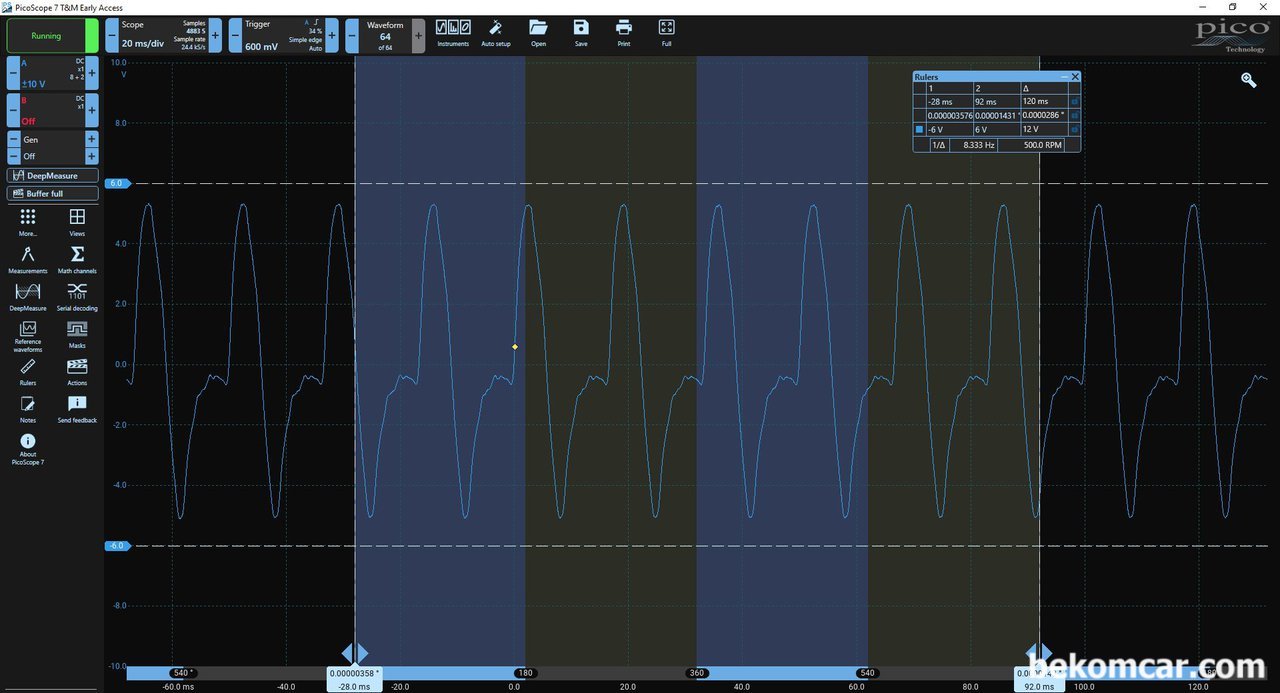Run Auto setup
Viewport: 1280px width, 693px height.
[x=495, y=33]
